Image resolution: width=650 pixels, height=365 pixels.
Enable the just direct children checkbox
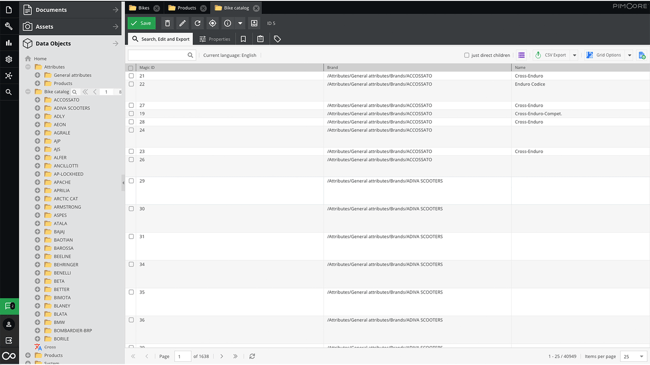467,55
